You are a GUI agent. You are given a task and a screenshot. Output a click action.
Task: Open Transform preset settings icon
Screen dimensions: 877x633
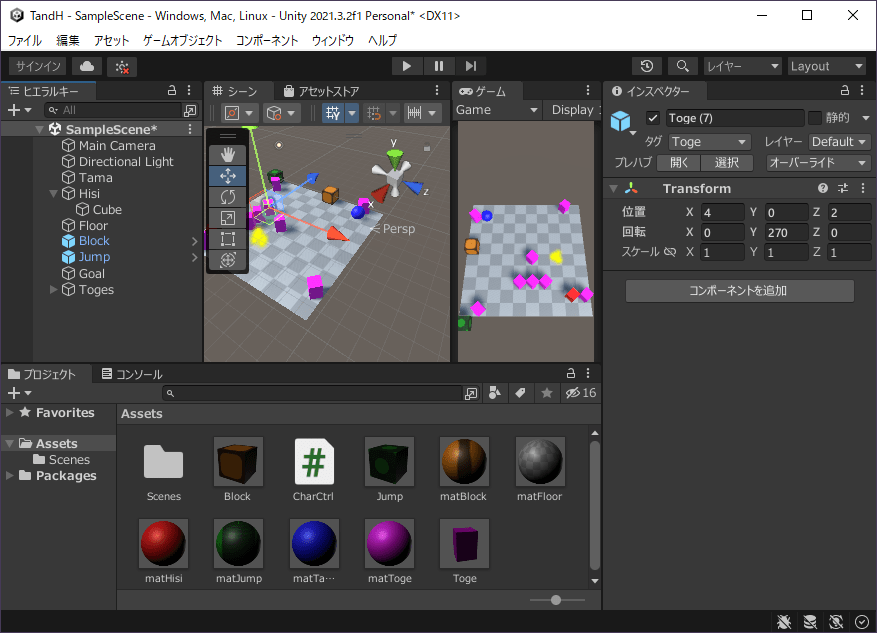(x=843, y=188)
